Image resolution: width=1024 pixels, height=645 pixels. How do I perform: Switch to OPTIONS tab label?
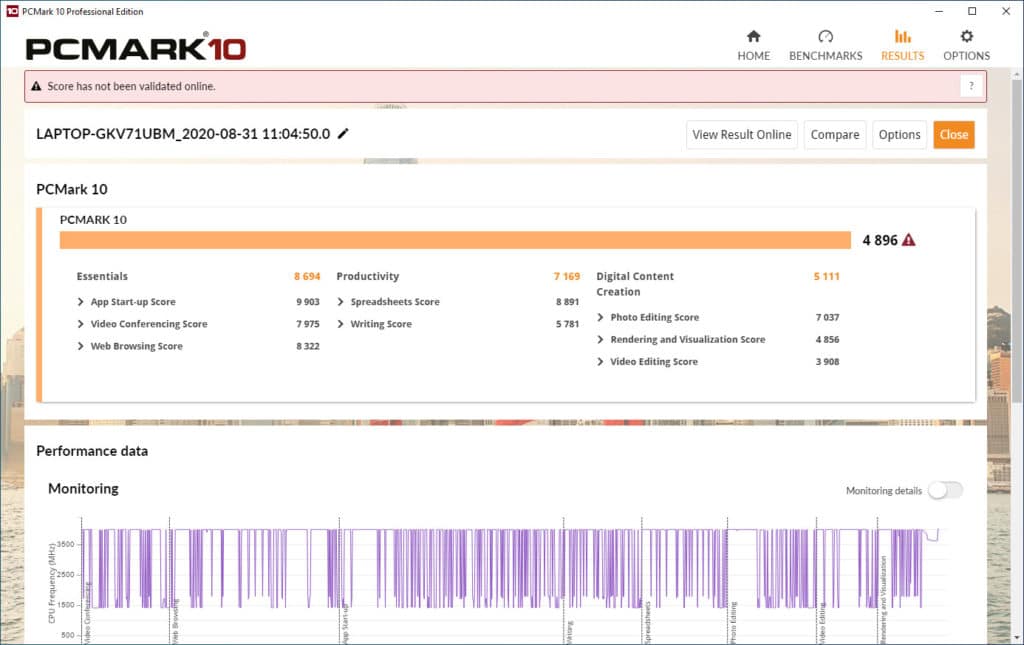coord(967,56)
